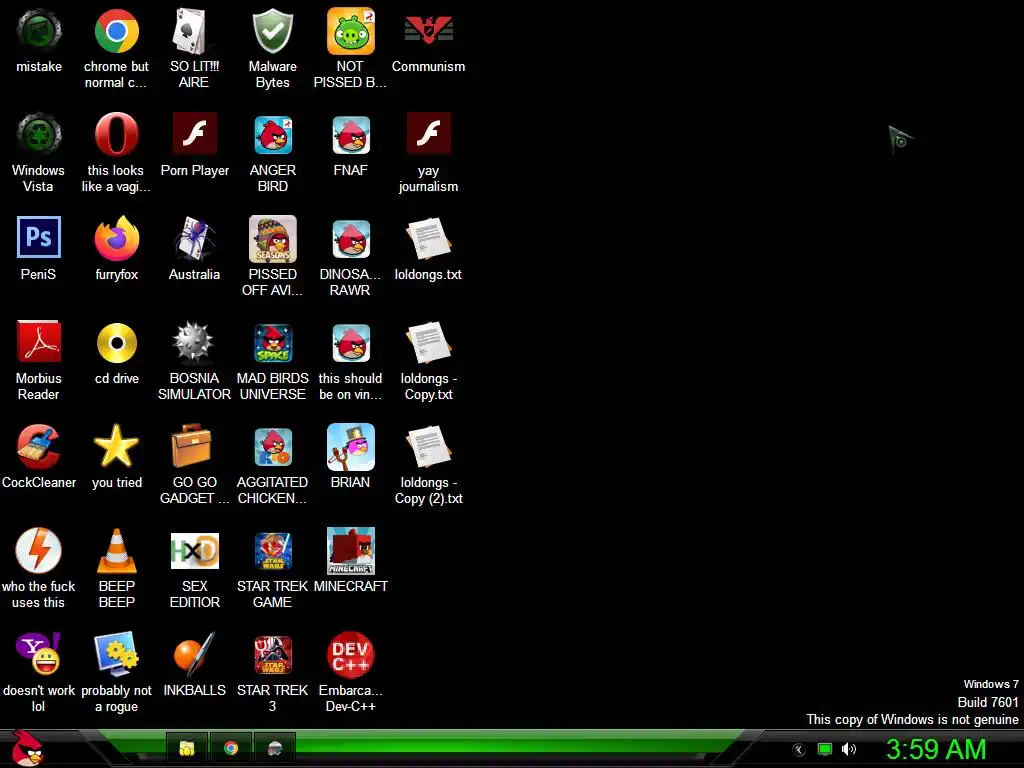Image resolution: width=1024 pixels, height=768 pixels.
Task: Select the Photoshop 'Ps' desktop icon
Action: click(39, 237)
